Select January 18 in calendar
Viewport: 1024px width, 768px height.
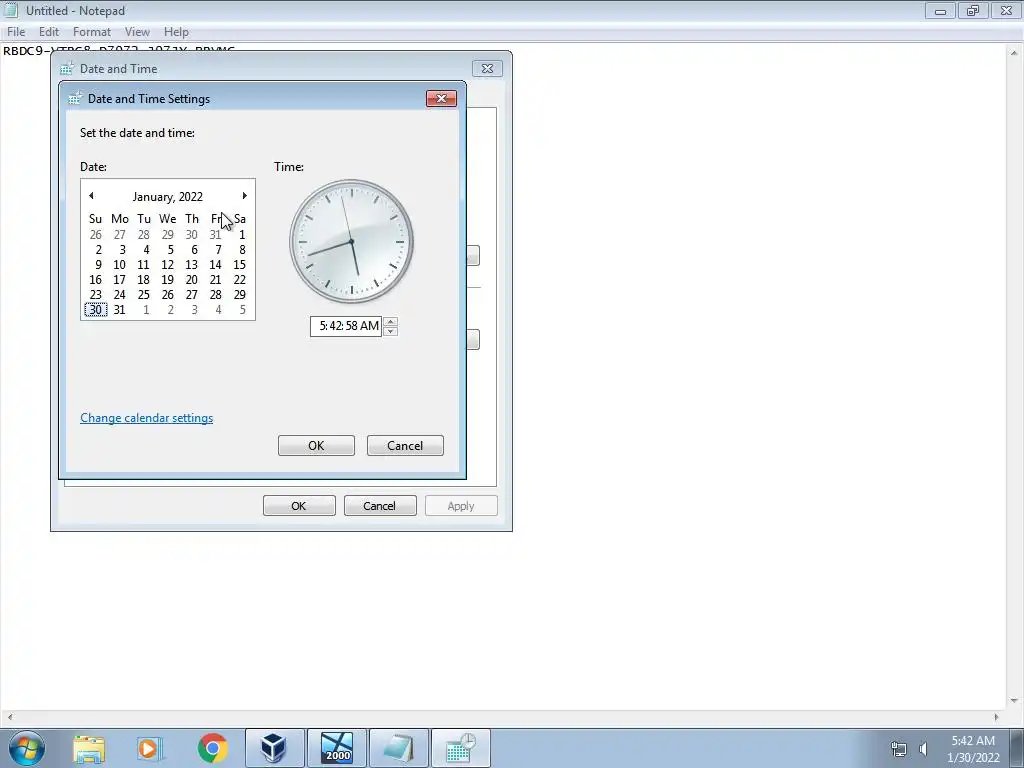[144, 280]
